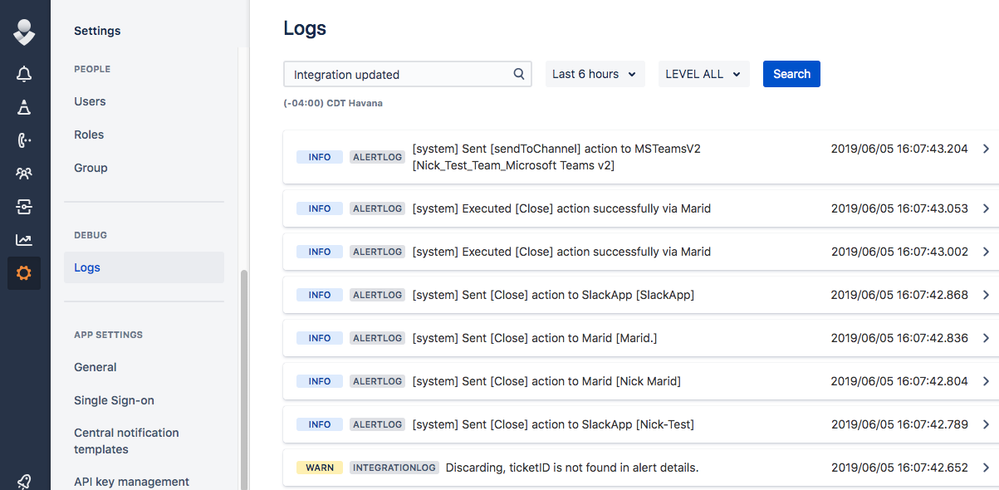Click the INTEGRATIONLOG badge
Viewport: 999px width, 490px height.
(394, 468)
